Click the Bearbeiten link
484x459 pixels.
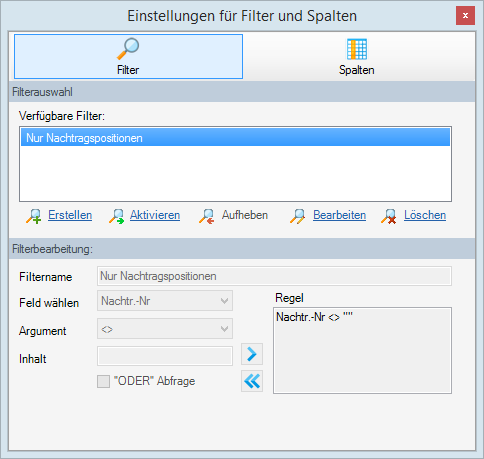point(339,215)
